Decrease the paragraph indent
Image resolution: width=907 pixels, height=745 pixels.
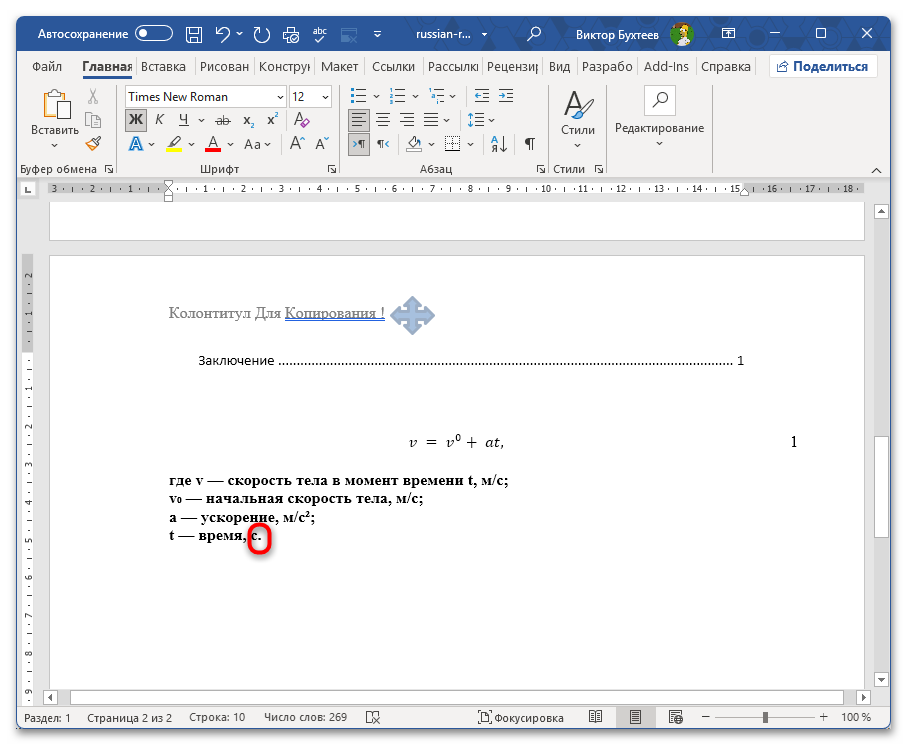pos(482,95)
